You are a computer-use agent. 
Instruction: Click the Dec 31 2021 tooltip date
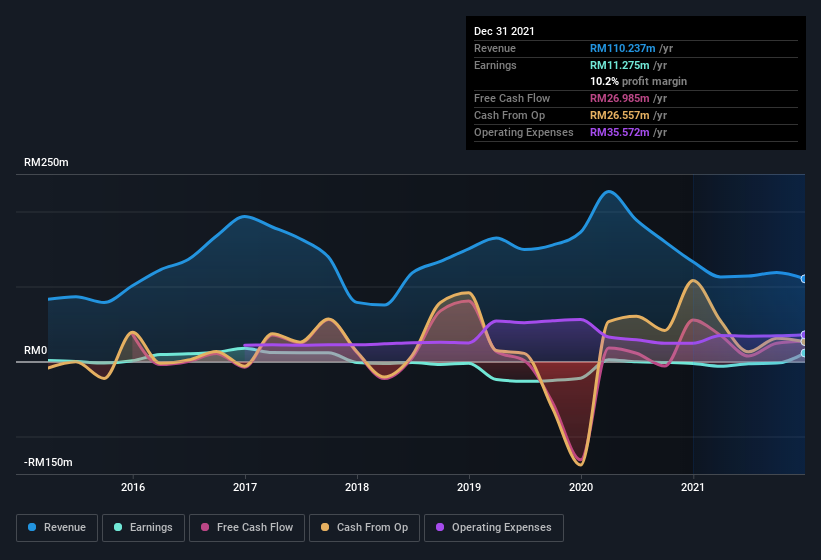504,31
